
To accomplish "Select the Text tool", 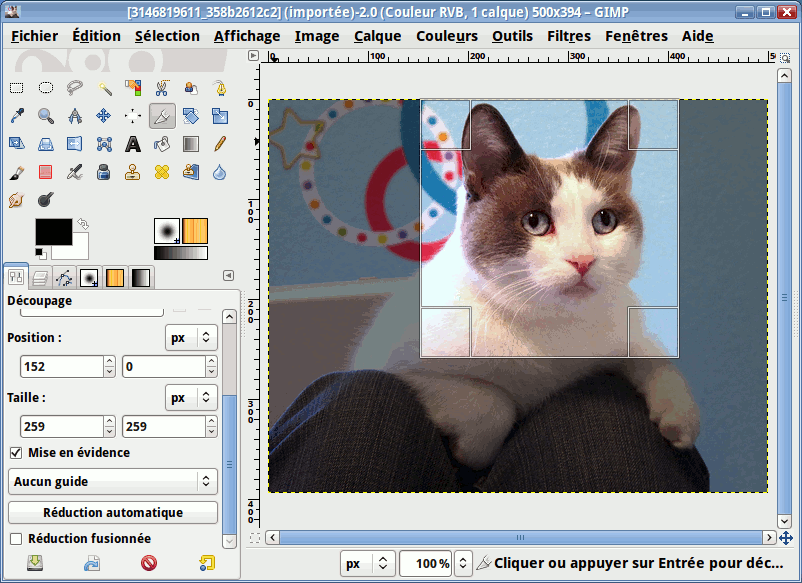I will pyautogui.click(x=133, y=144).
